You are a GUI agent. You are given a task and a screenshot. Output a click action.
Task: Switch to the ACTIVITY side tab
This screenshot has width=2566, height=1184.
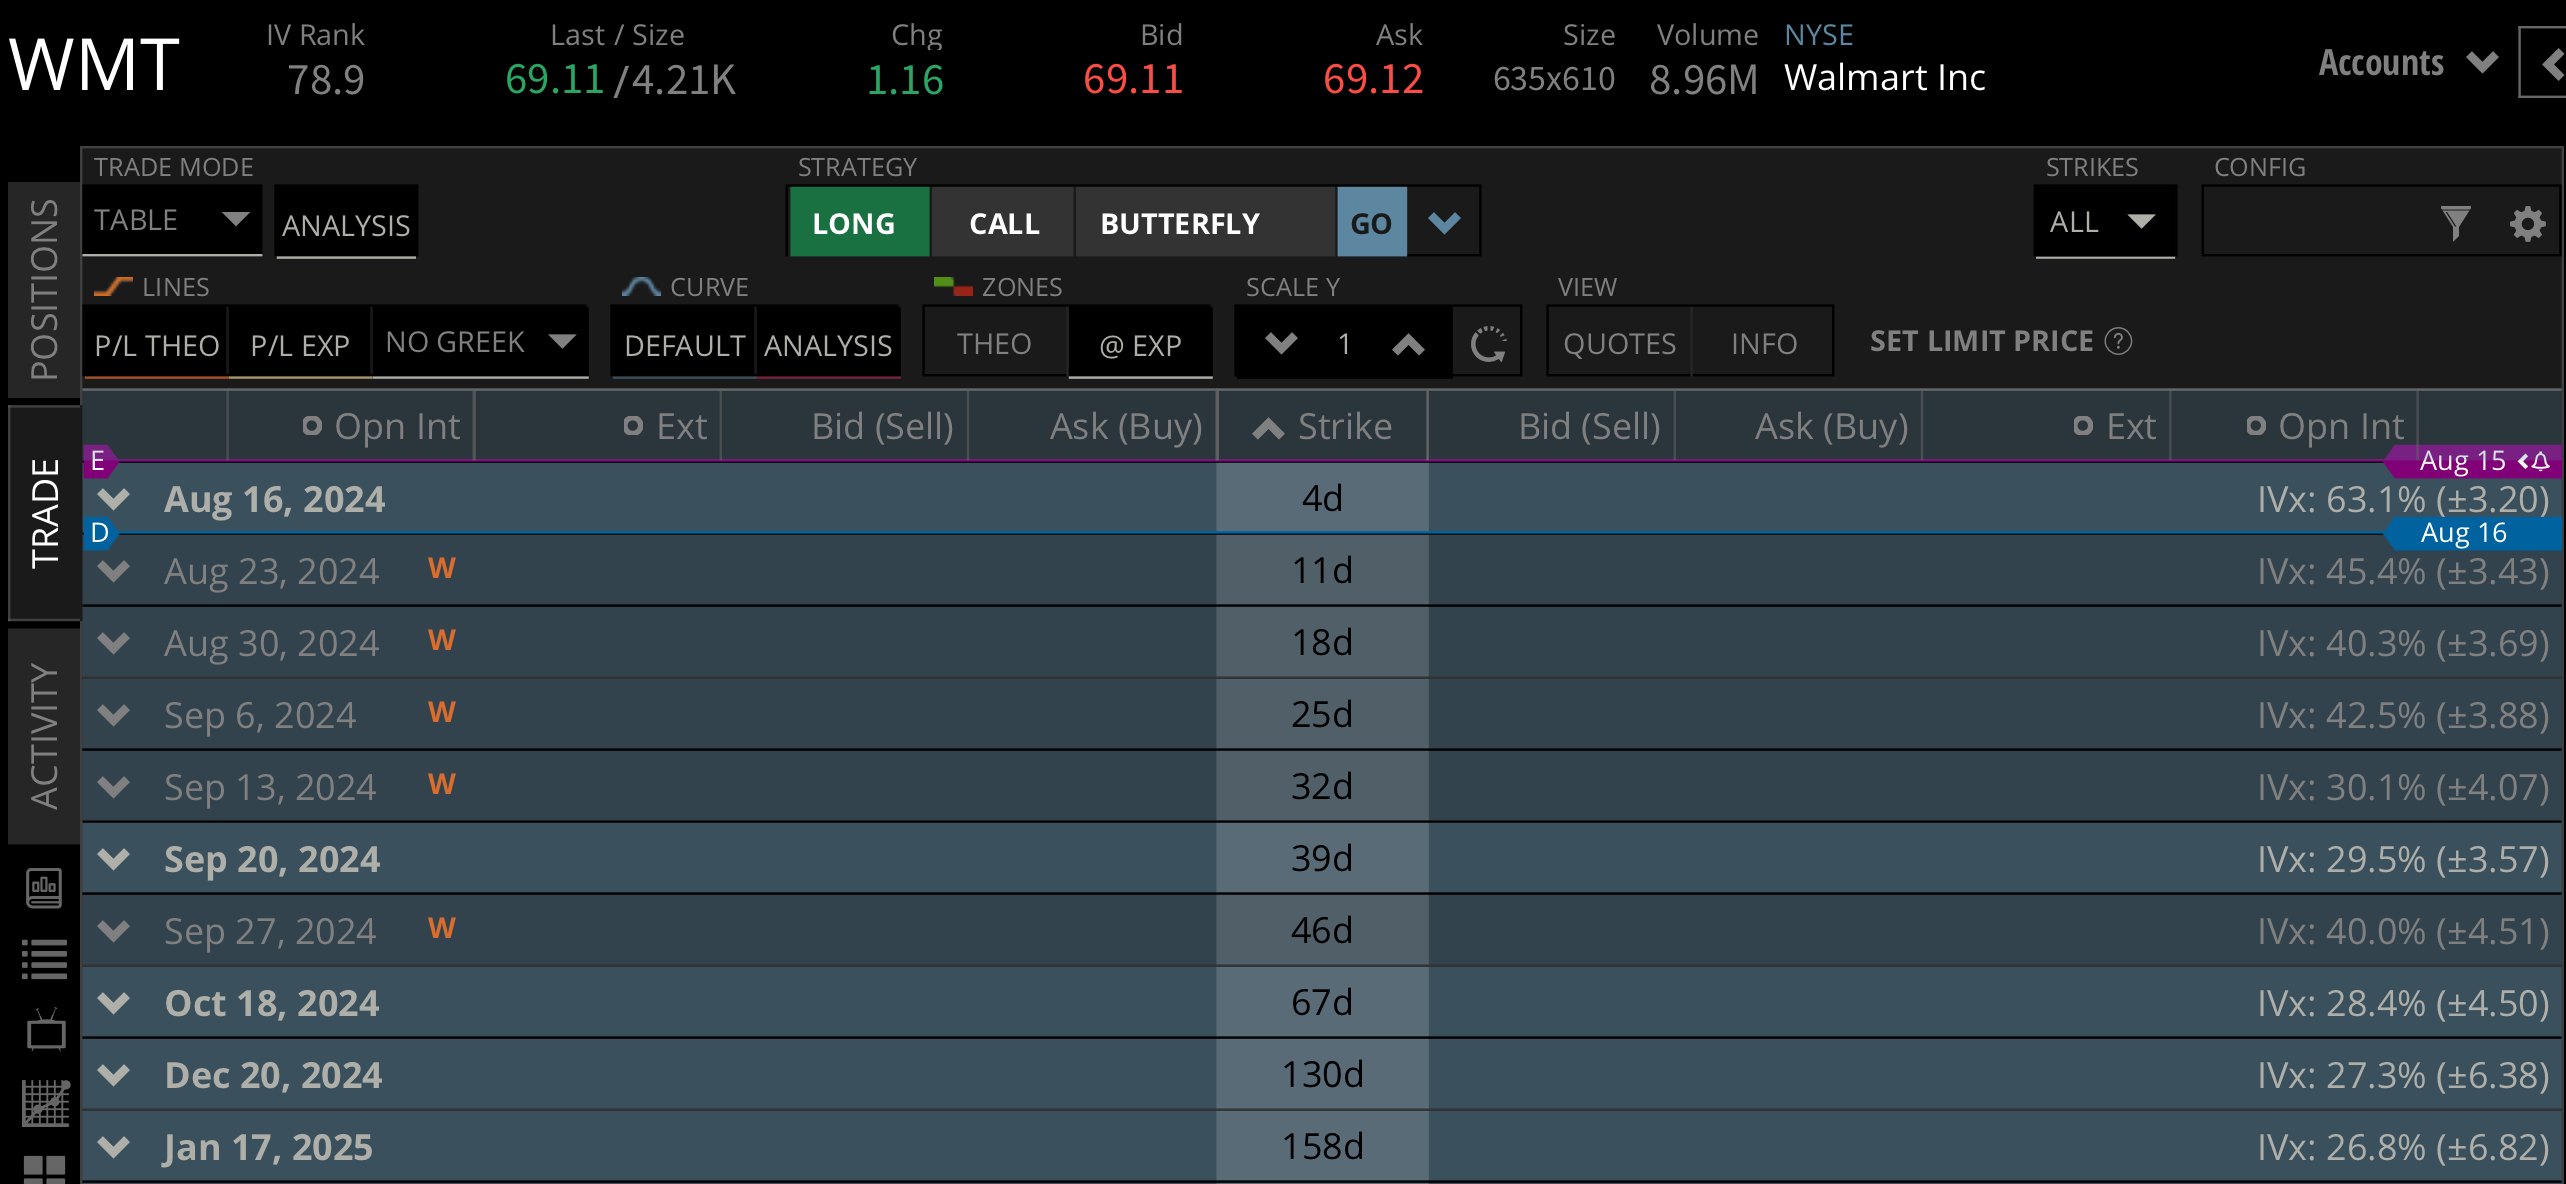point(44,735)
